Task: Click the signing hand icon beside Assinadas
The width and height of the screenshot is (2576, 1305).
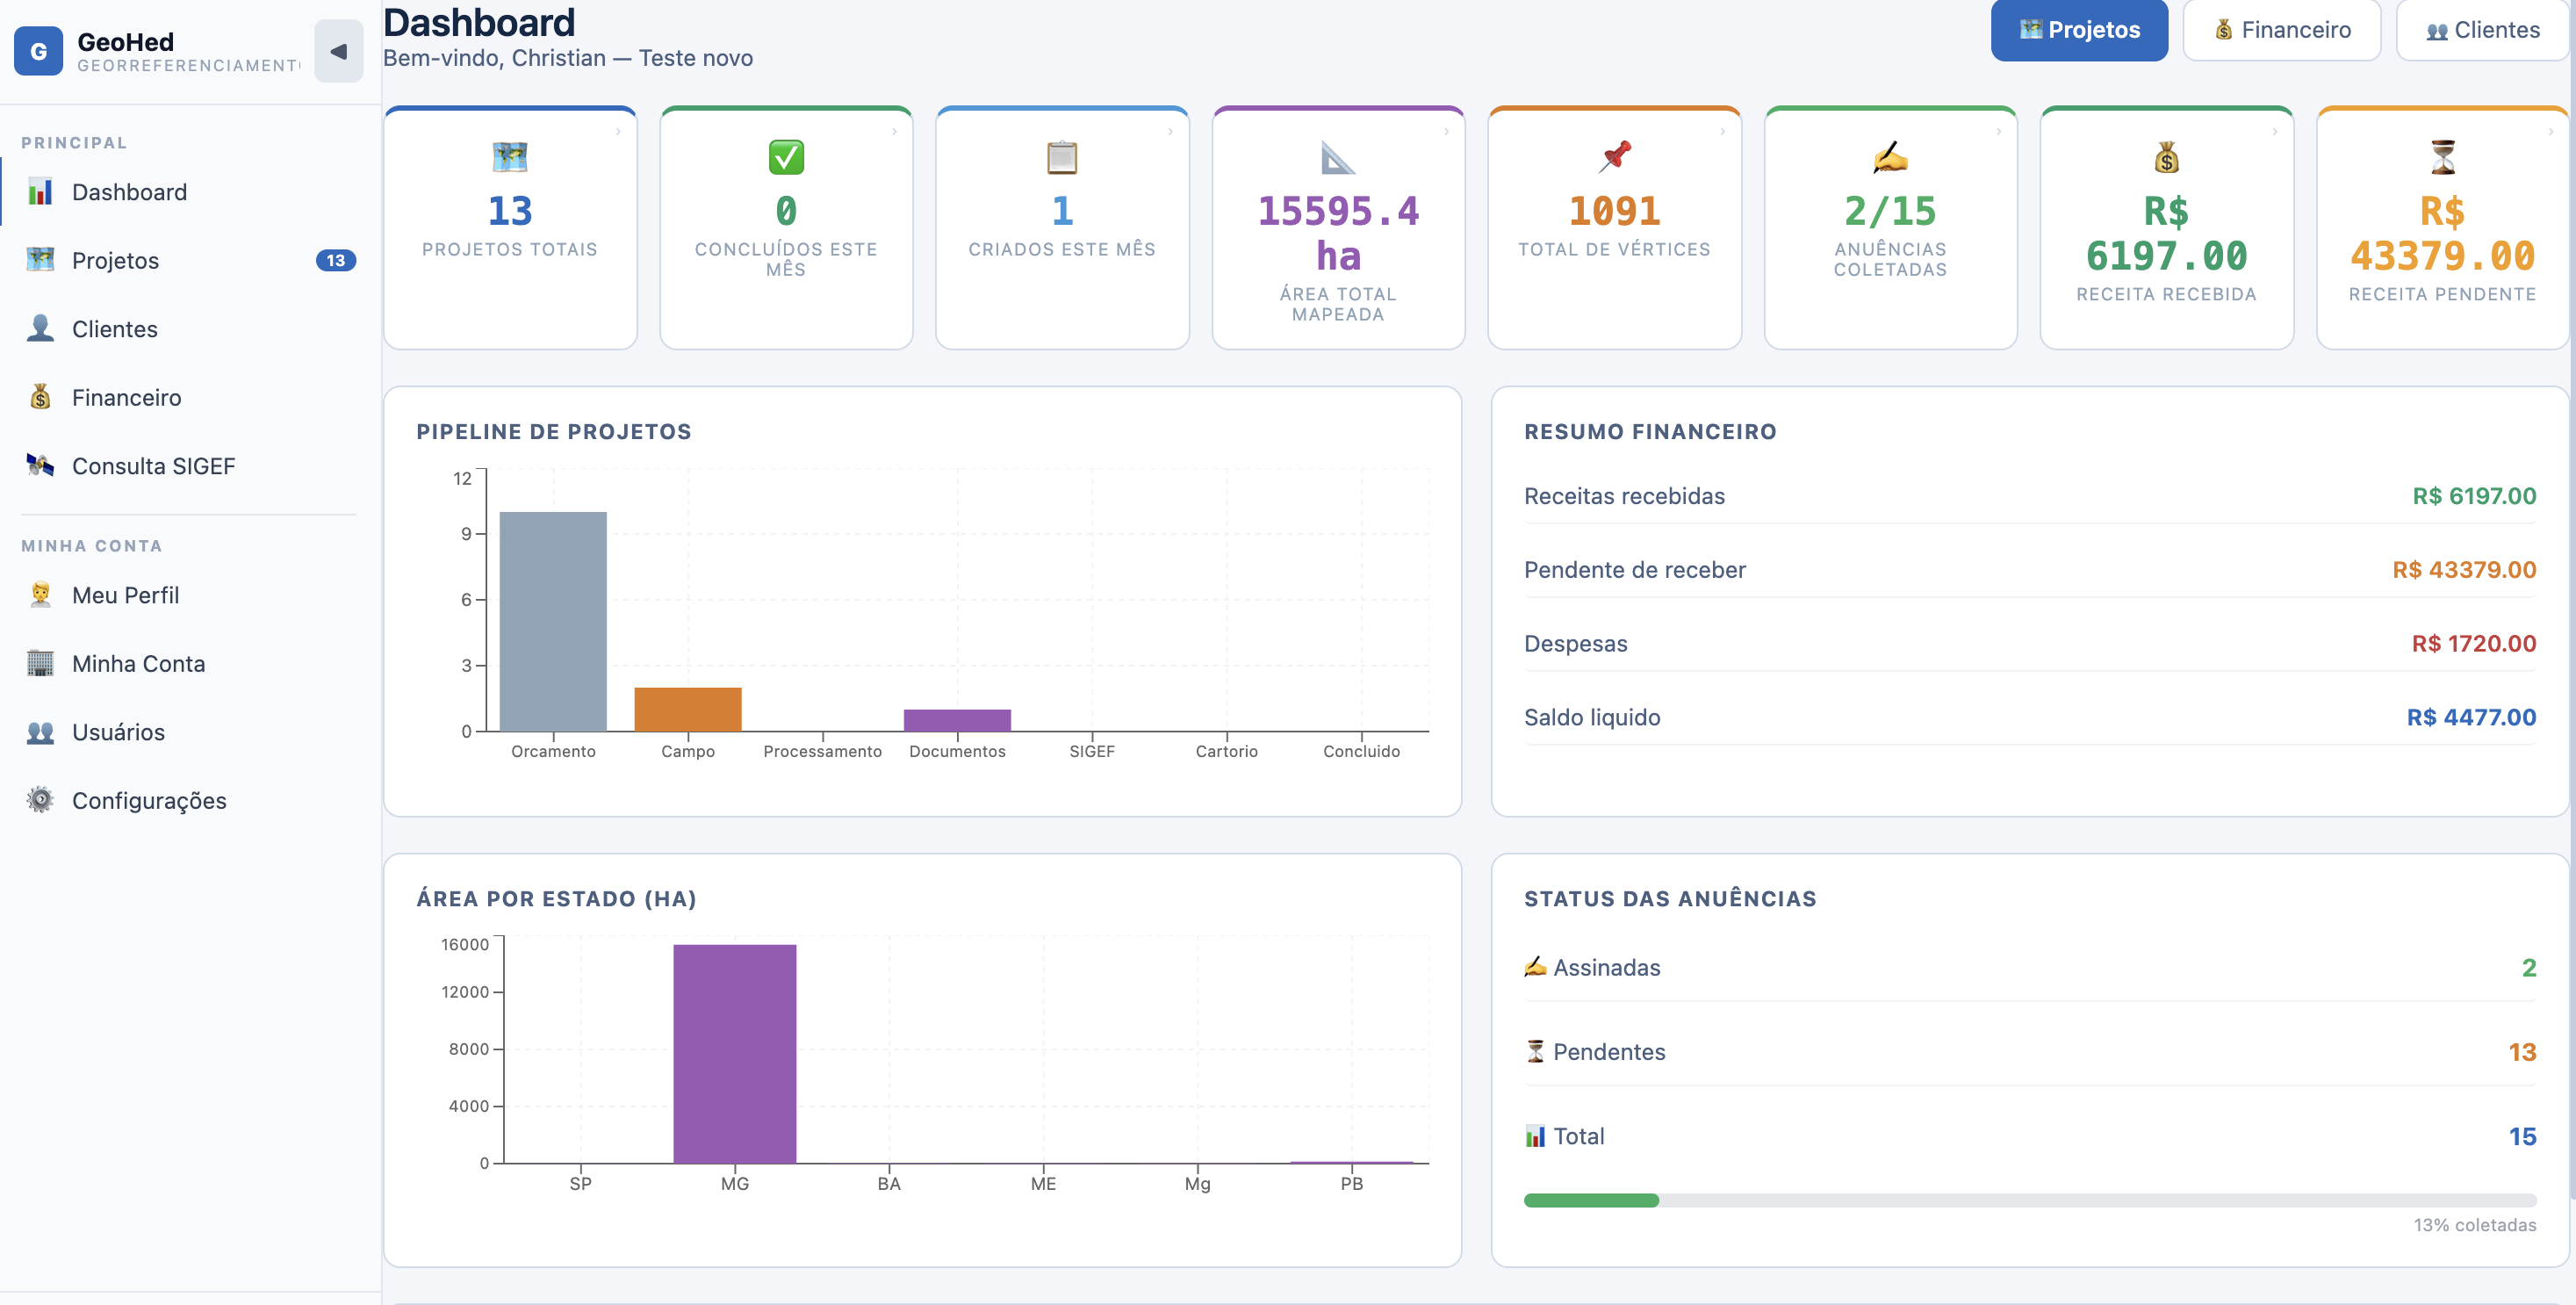Action: (x=1535, y=966)
